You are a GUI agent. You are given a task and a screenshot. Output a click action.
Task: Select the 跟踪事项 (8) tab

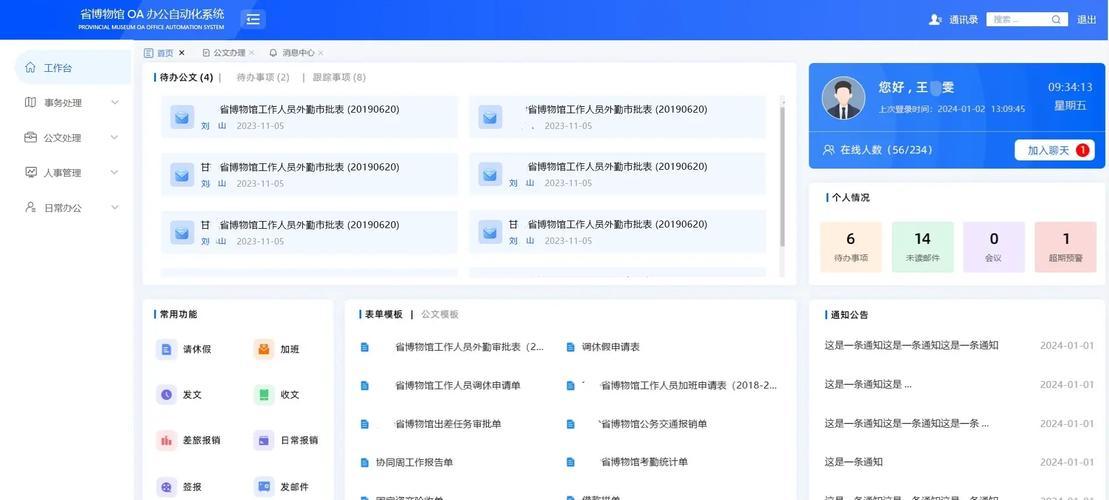[x=339, y=78]
